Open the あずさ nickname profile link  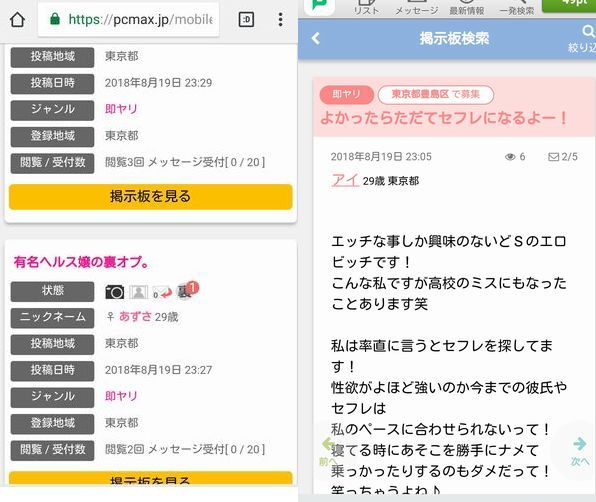click(135, 316)
